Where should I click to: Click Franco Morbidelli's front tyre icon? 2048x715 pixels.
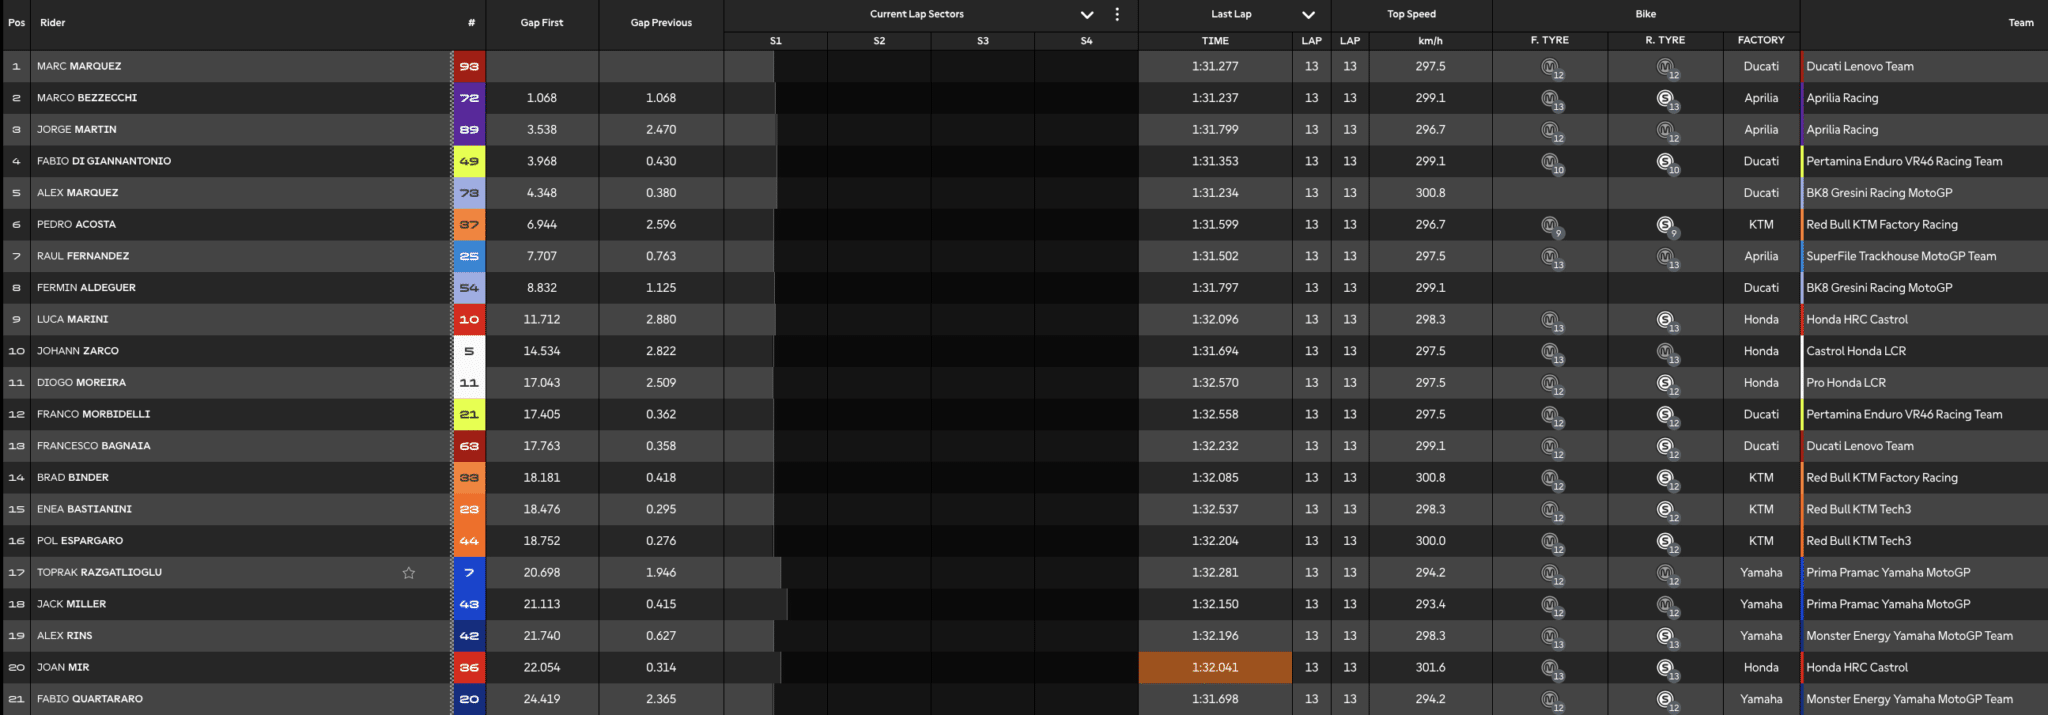tap(1551, 416)
